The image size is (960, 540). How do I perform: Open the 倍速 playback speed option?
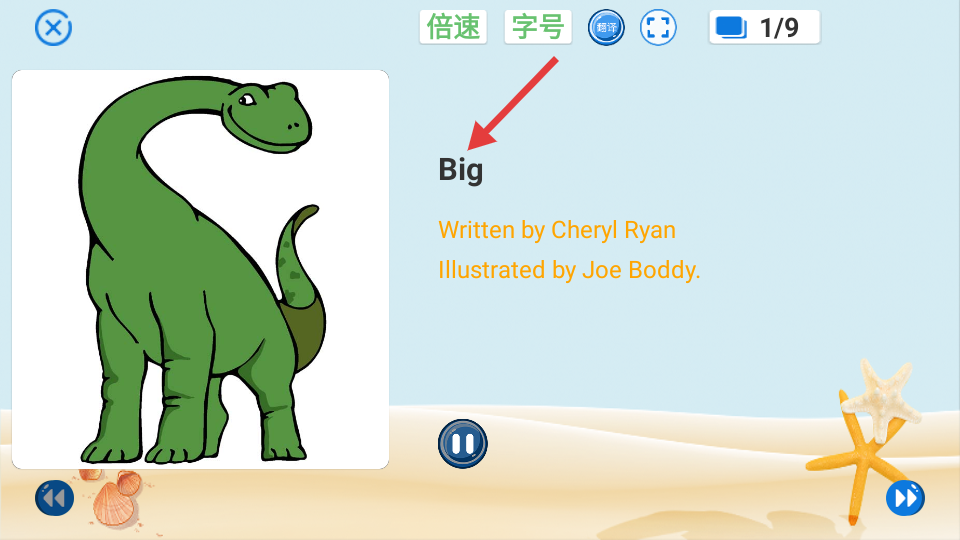click(x=453, y=27)
